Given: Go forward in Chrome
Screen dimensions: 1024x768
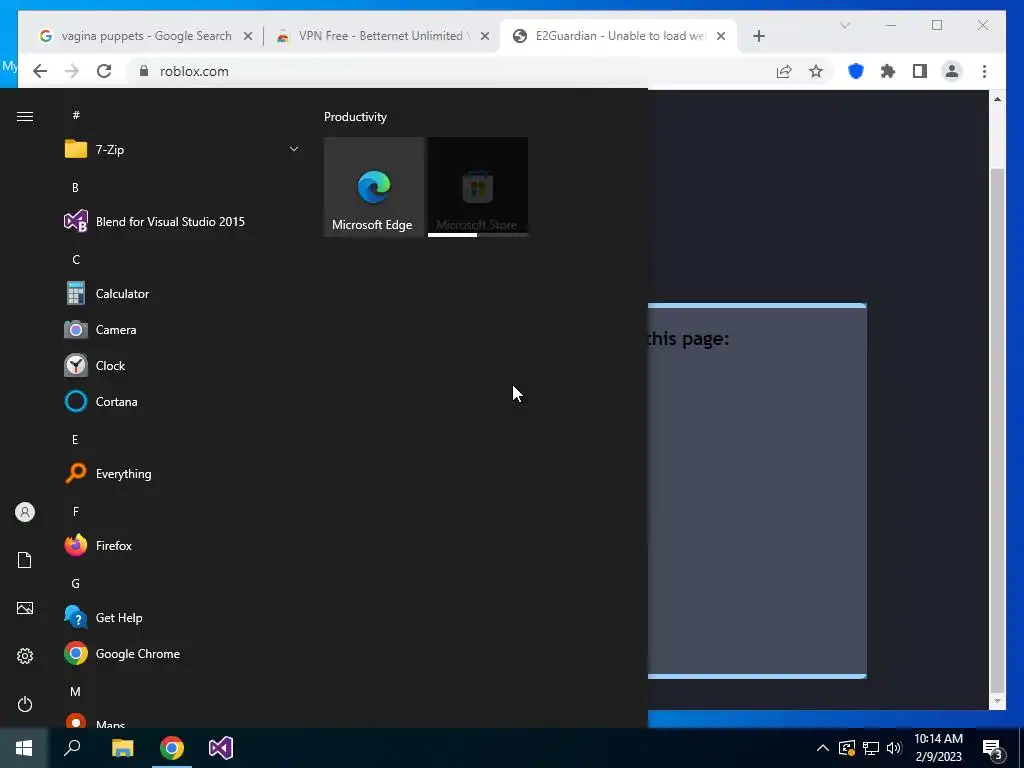Looking at the screenshot, I should [72, 71].
